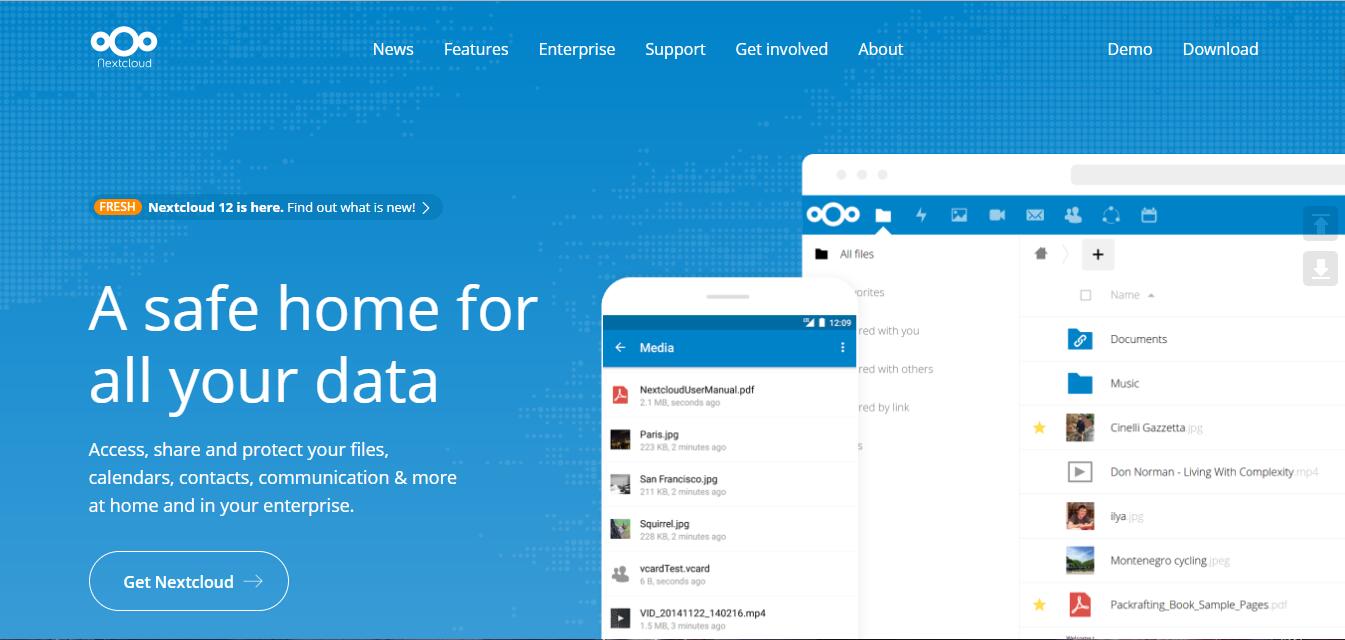Click the Media title on the phone
The image size is (1345, 640).
tap(657, 347)
